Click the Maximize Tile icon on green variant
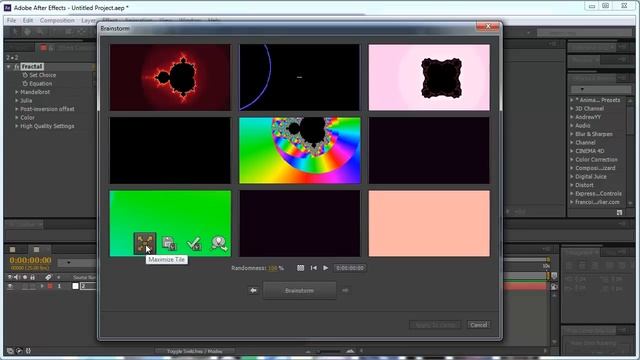This screenshot has height=360, width=640. [144, 243]
